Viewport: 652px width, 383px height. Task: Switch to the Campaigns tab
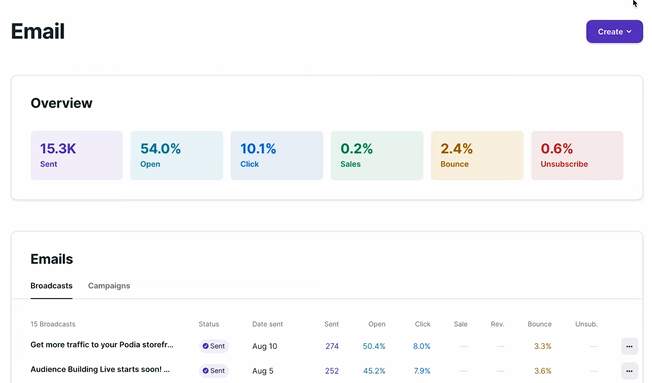(x=109, y=286)
